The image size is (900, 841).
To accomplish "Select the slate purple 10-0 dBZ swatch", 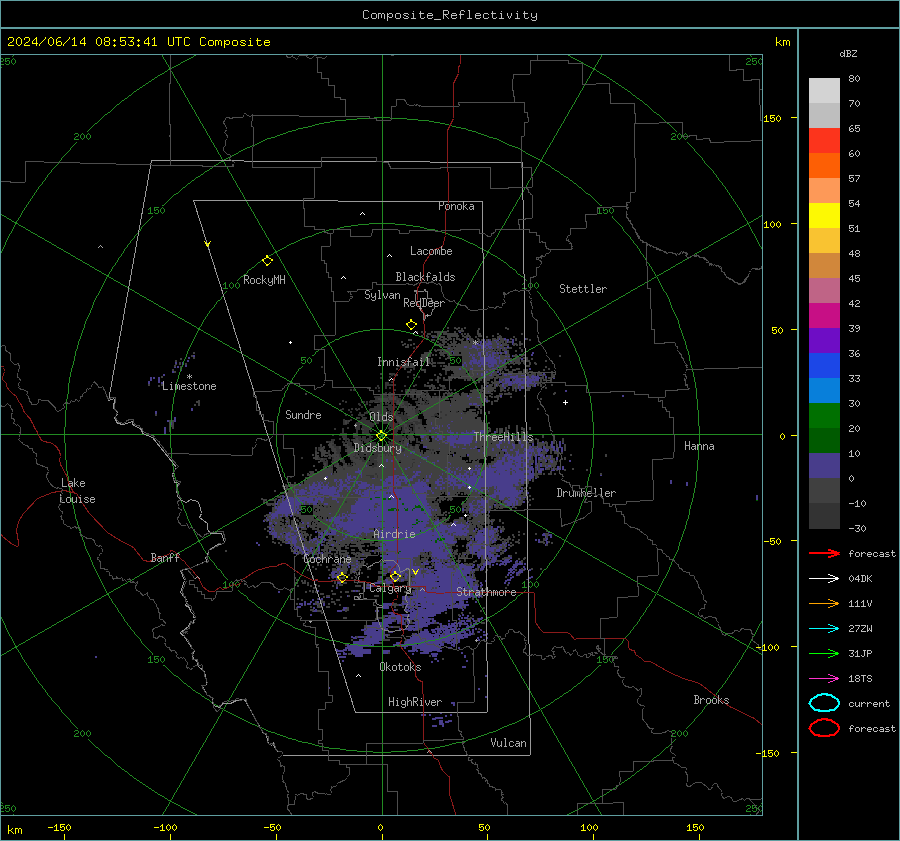I will [824, 466].
